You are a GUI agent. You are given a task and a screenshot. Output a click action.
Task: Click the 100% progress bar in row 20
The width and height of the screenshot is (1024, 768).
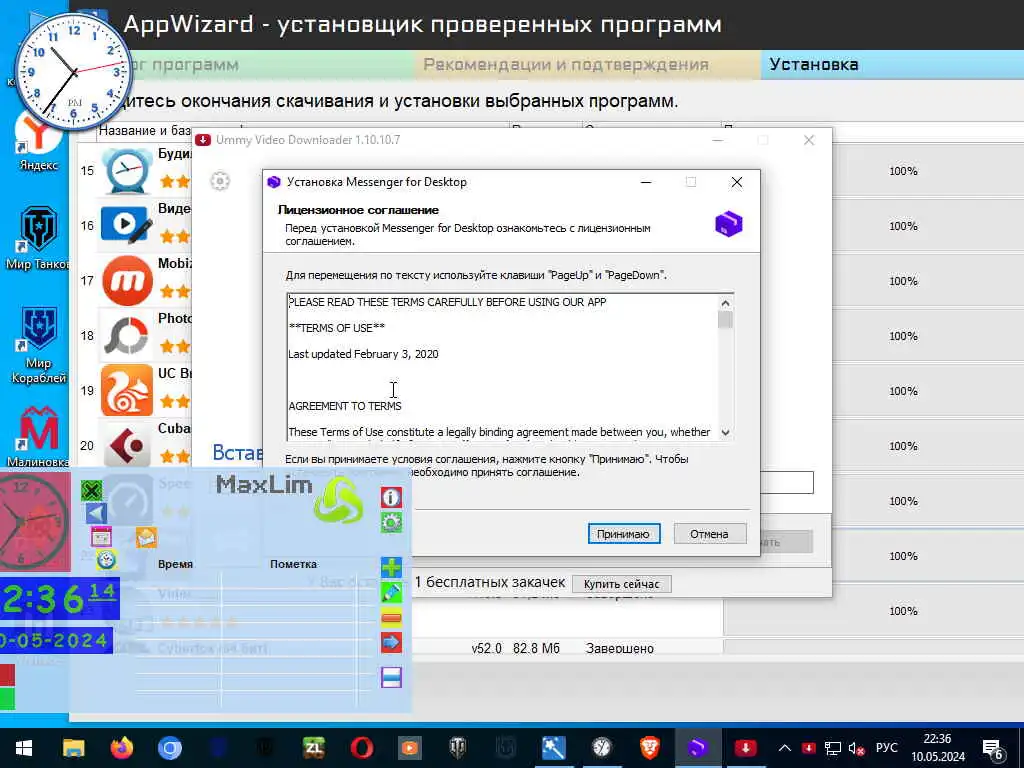click(903, 446)
